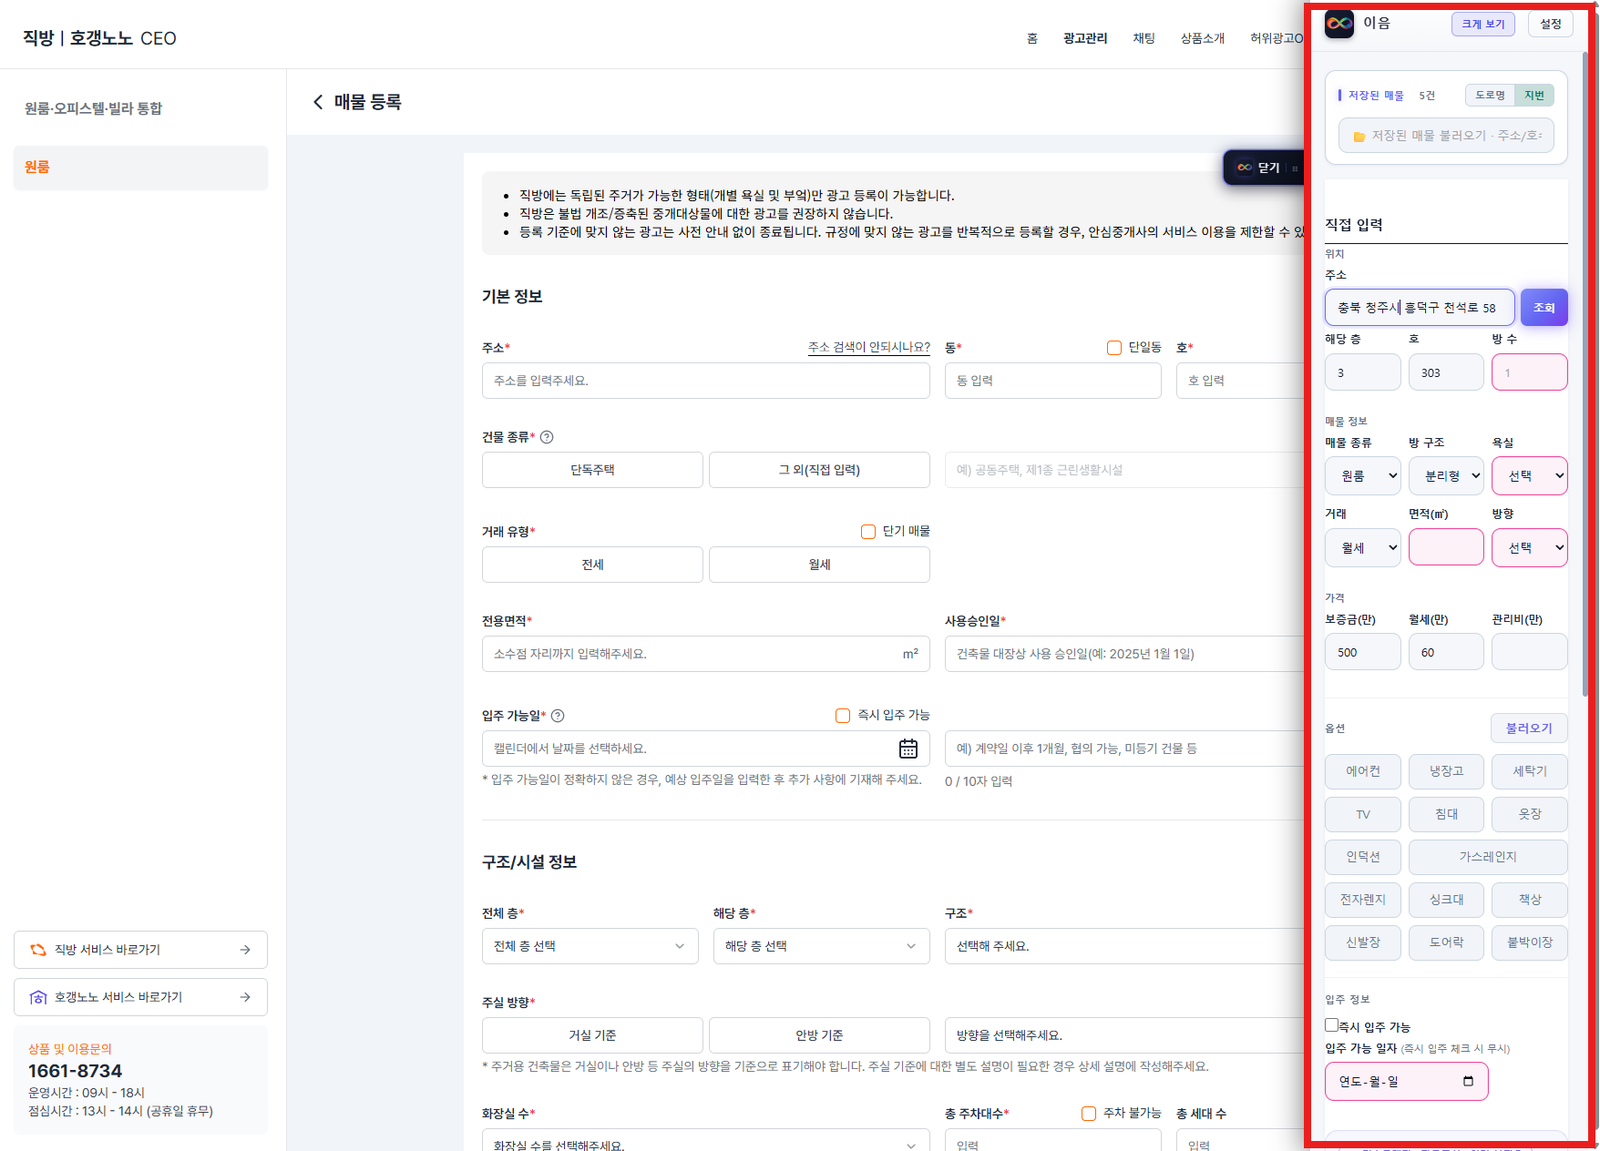Click the 면적(㎡) field in 이음 panel
This screenshot has height=1151, width=1600.
point(1446,547)
